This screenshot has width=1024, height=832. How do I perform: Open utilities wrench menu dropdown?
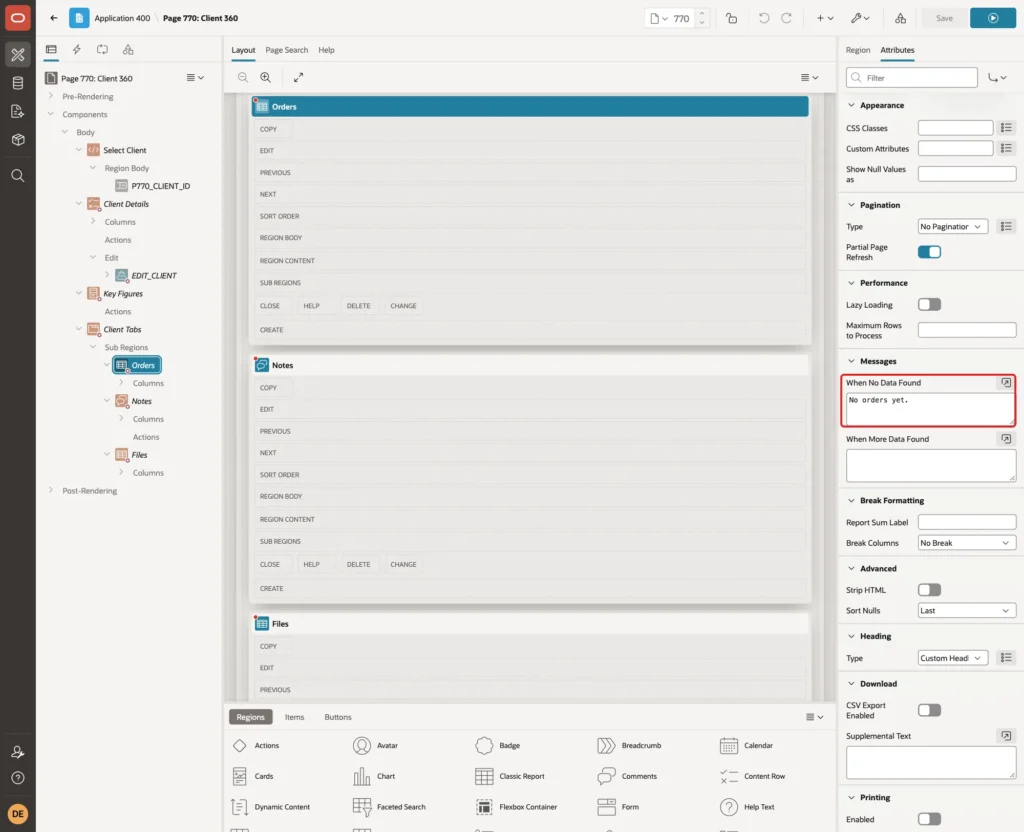pos(860,18)
